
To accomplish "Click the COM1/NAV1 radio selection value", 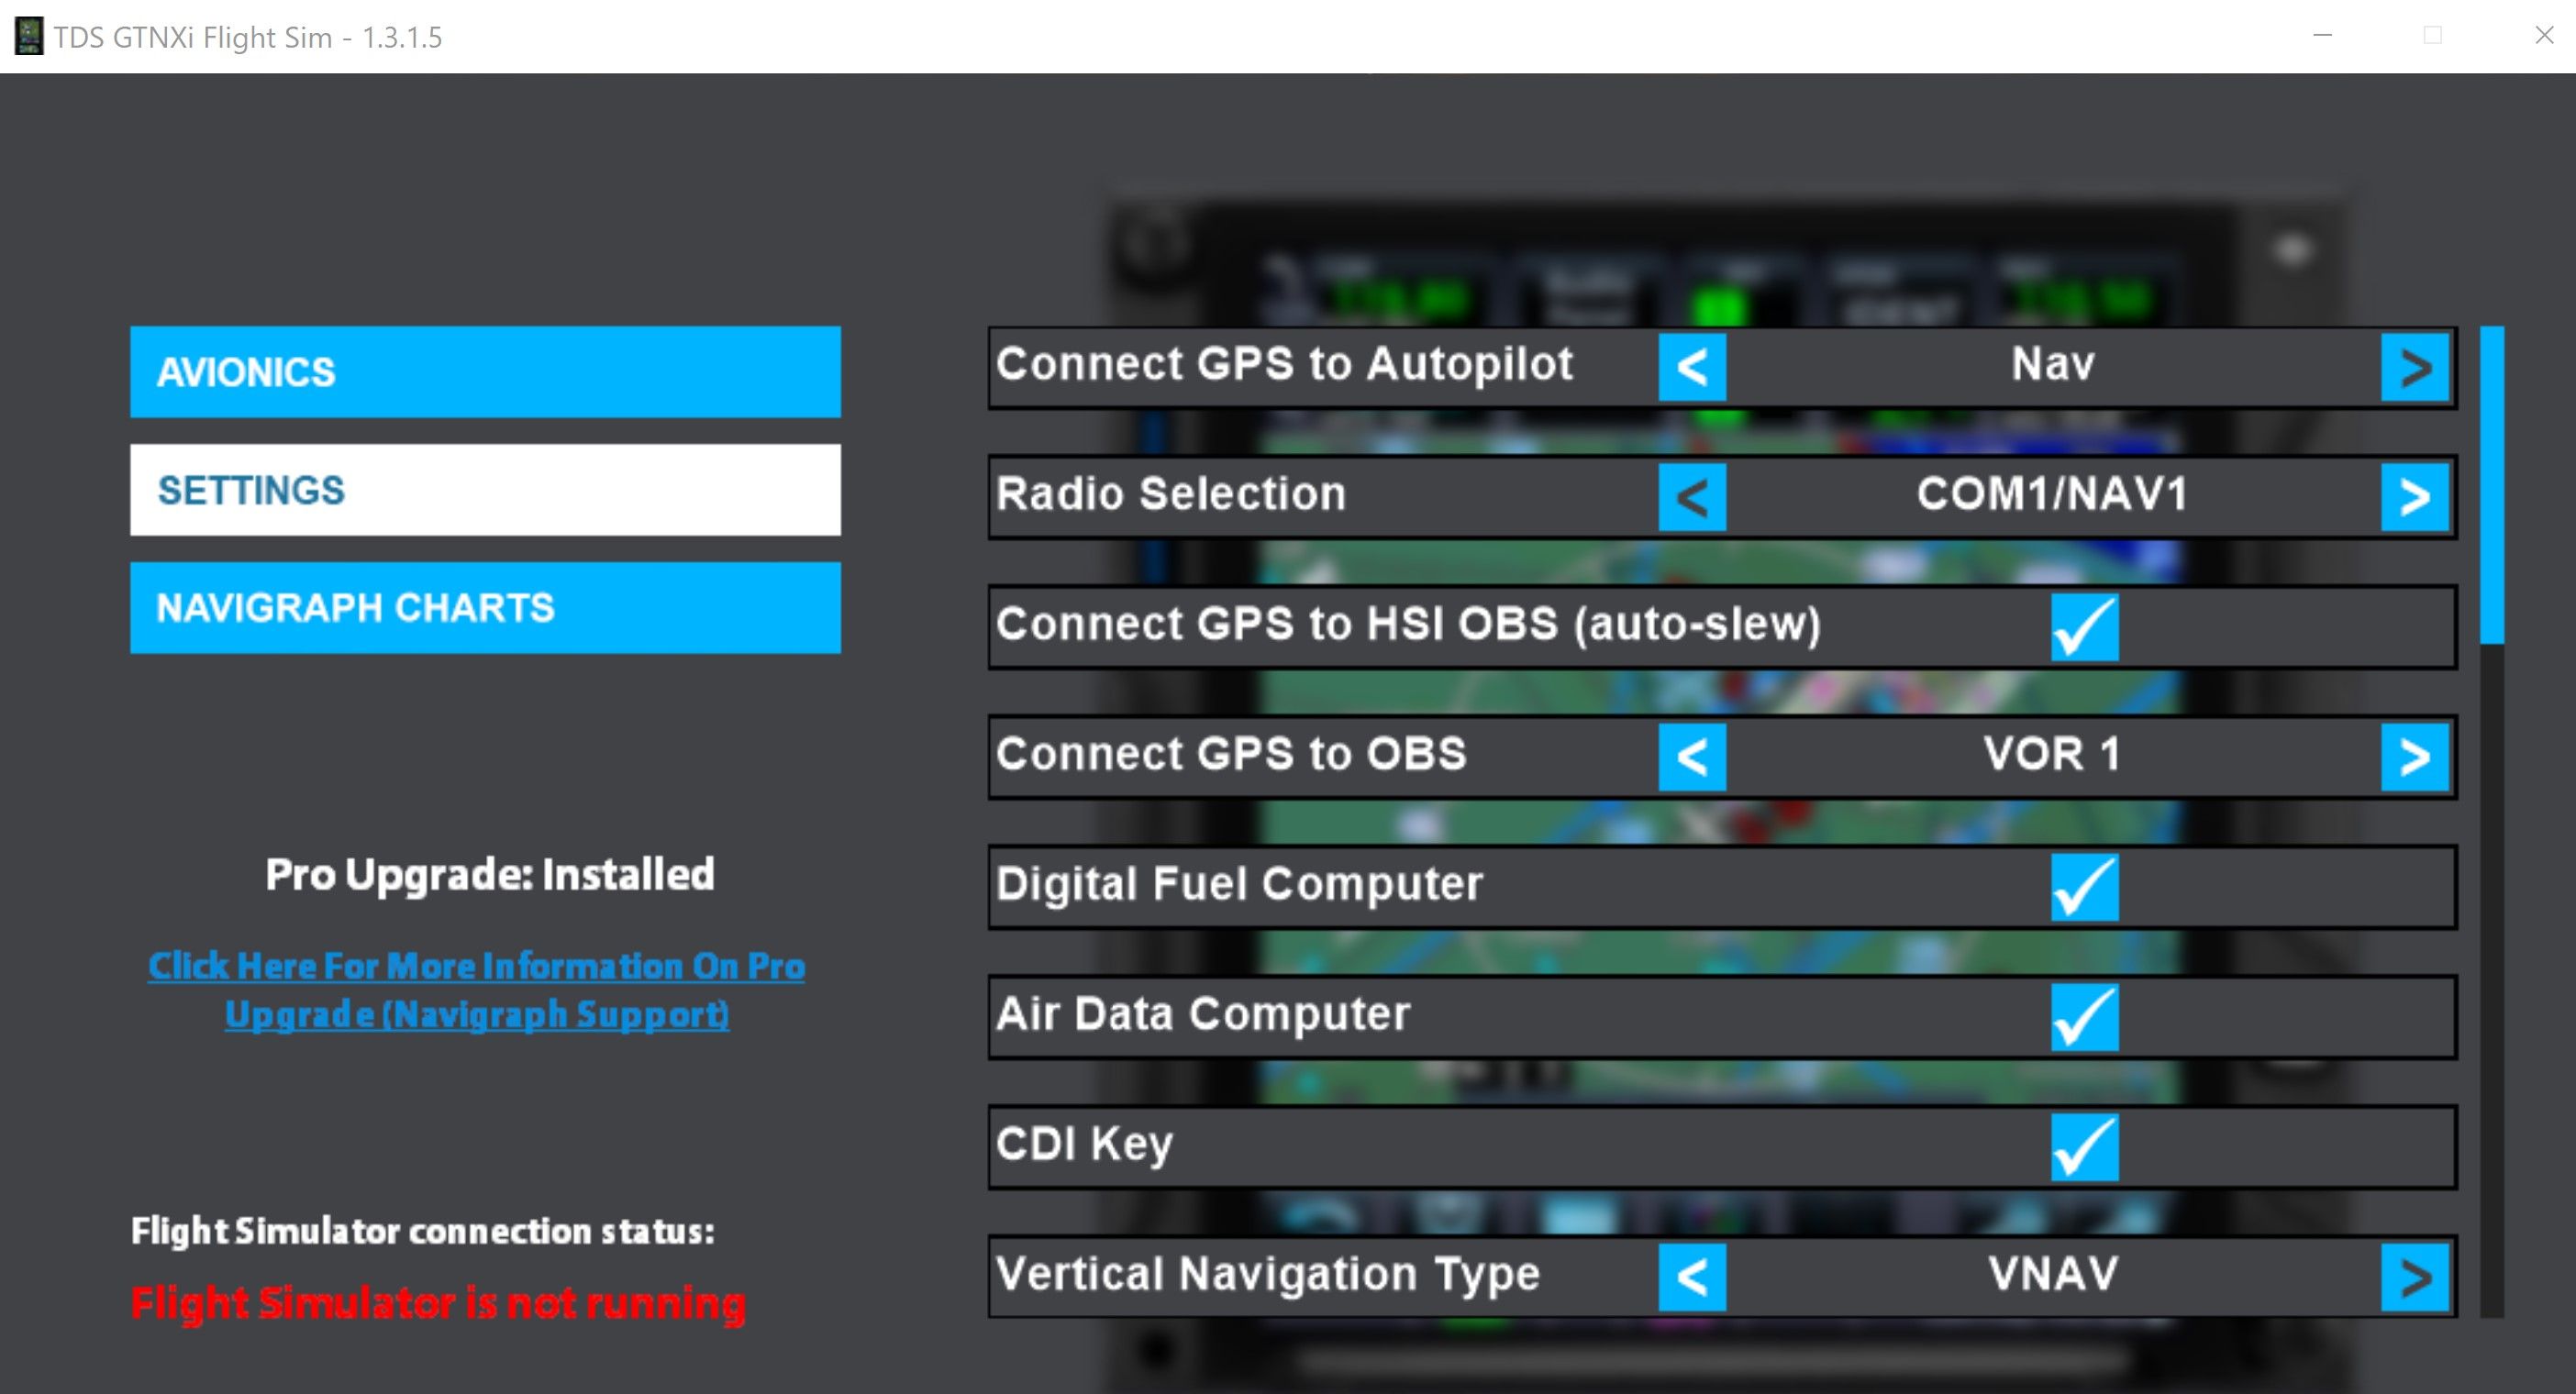I will pos(2053,494).
